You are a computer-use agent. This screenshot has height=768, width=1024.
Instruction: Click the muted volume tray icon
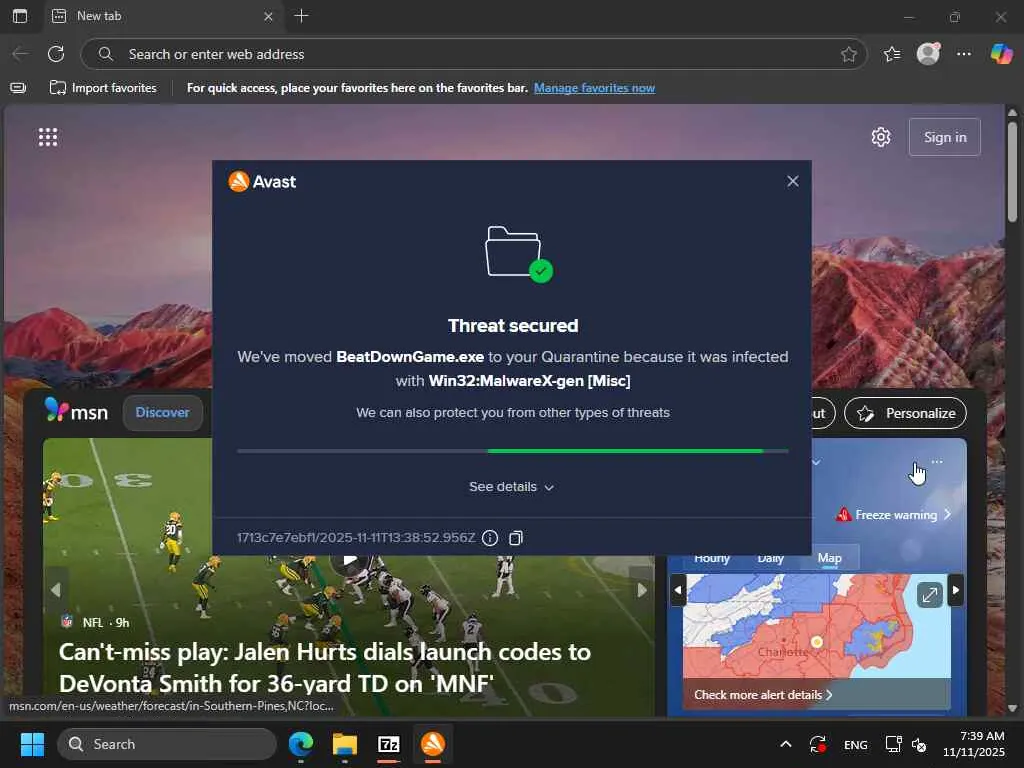click(919, 744)
